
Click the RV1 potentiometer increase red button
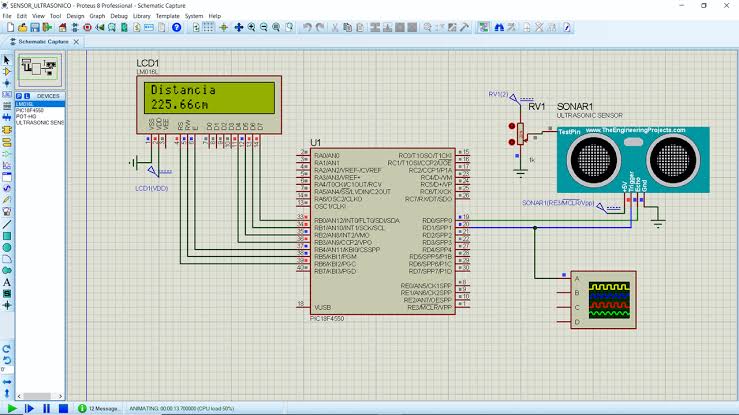click(512, 126)
